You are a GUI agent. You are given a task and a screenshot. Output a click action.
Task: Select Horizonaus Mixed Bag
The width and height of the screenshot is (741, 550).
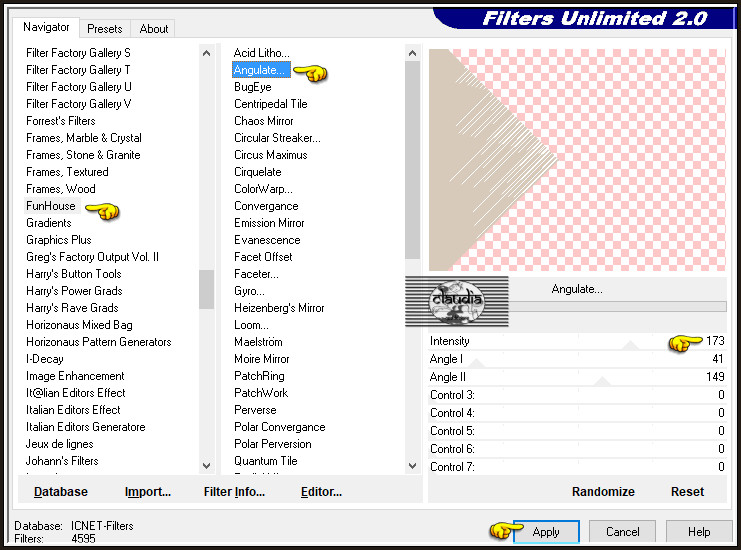(79, 325)
